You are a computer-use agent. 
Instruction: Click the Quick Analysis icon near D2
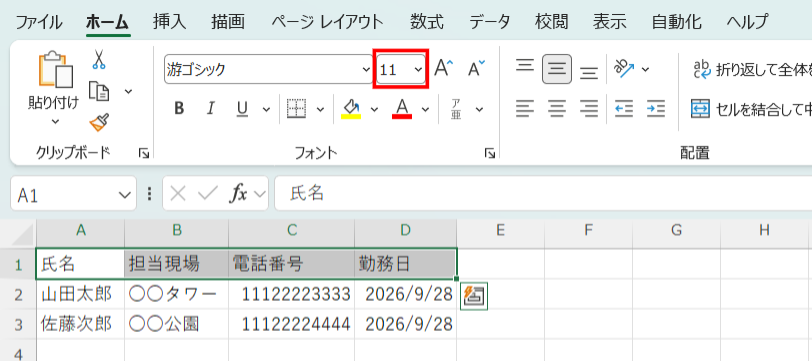click(474, 297)
